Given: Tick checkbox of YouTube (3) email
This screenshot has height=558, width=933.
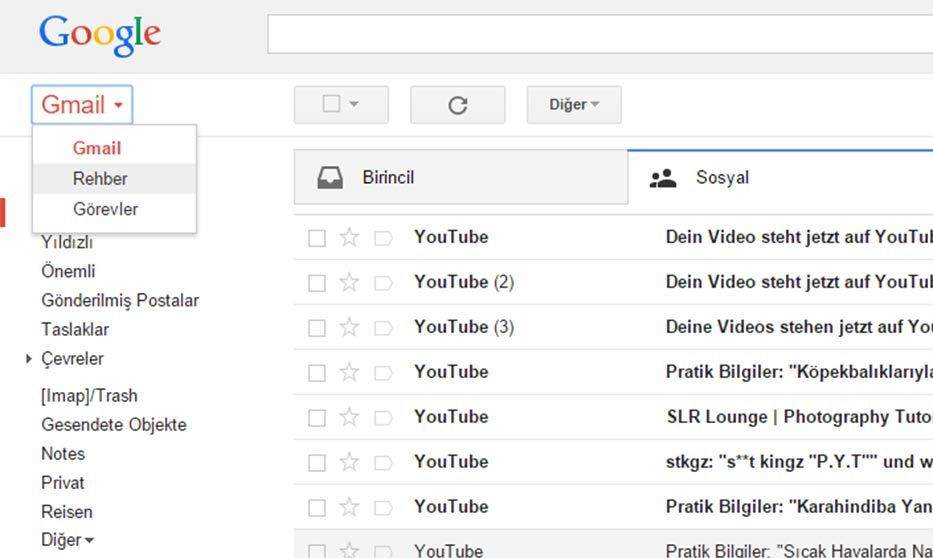Looking at the screenshot, I should [317, 328].
